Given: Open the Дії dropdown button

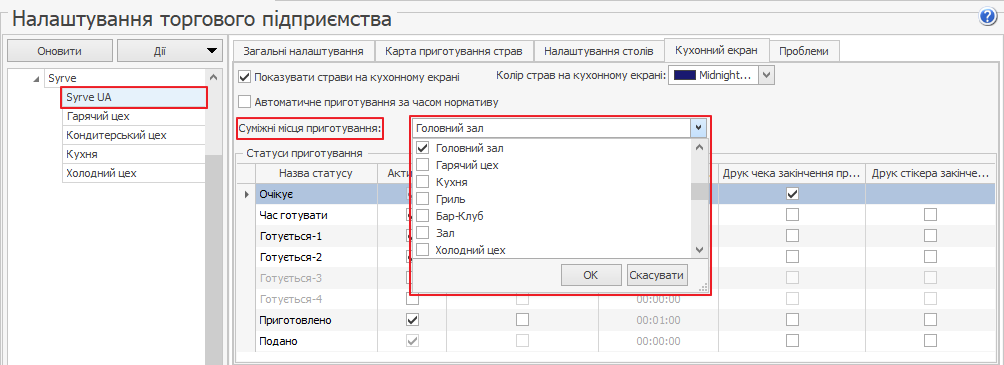Looking at the screenshot, I should click(169, 51).
